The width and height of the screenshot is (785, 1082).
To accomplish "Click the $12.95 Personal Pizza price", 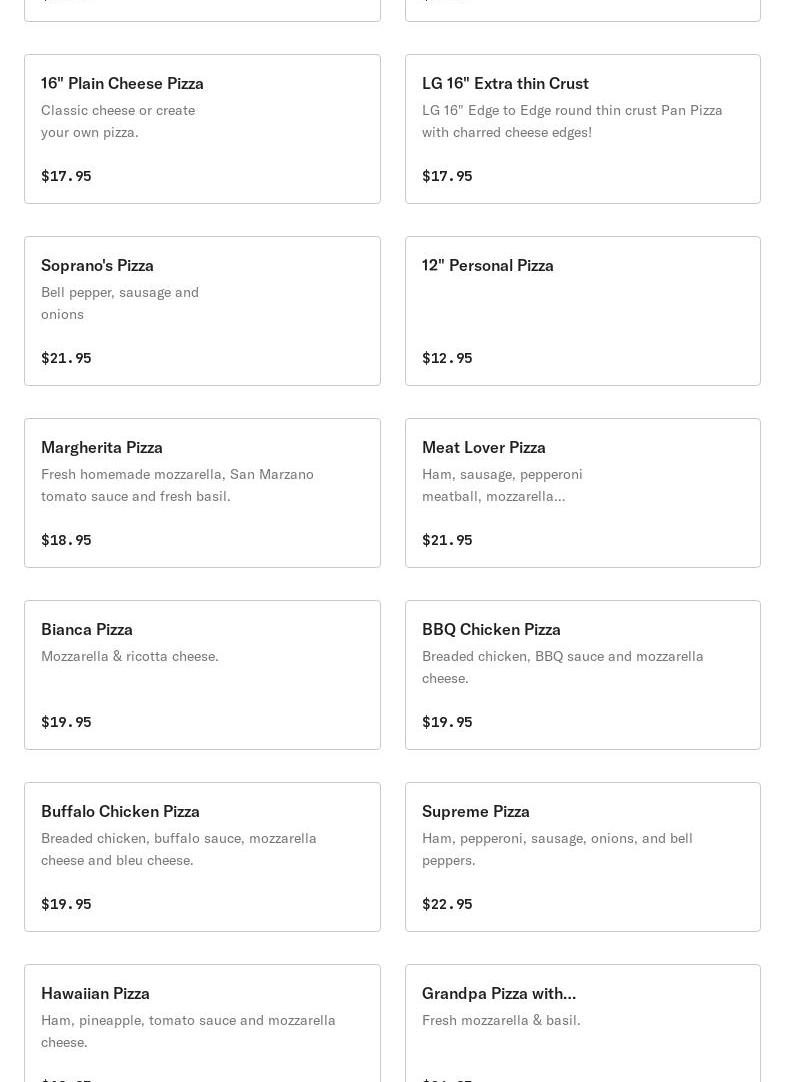I will (x=447, y=358).
